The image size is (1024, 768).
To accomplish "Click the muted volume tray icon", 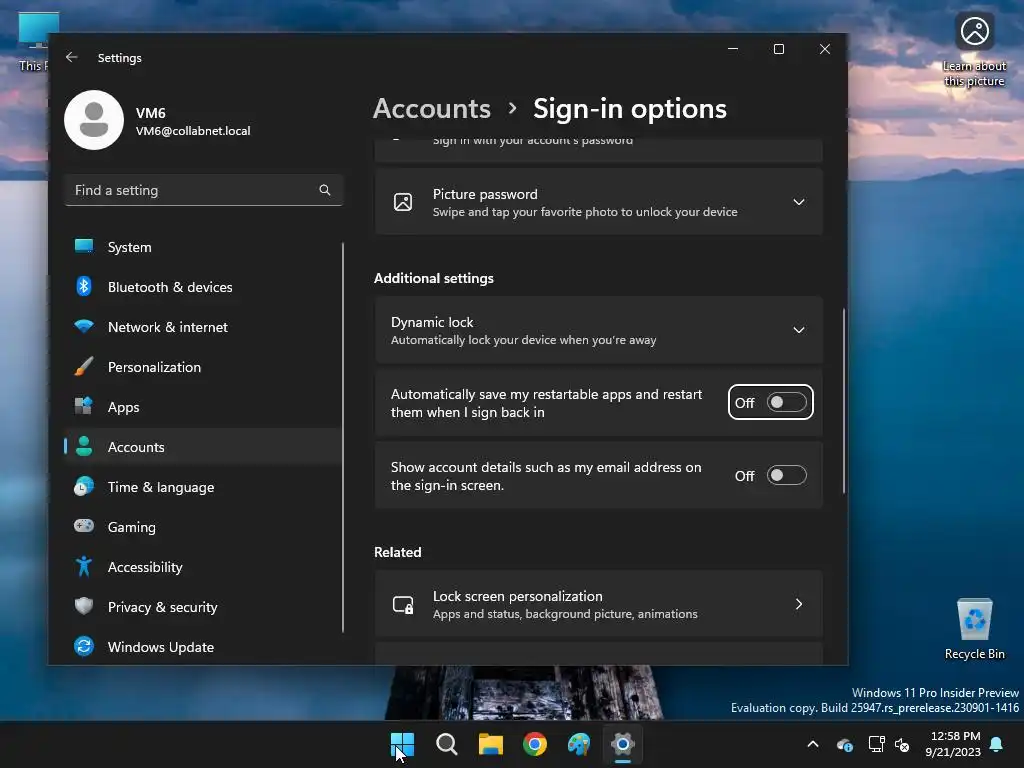I will 902,744.
